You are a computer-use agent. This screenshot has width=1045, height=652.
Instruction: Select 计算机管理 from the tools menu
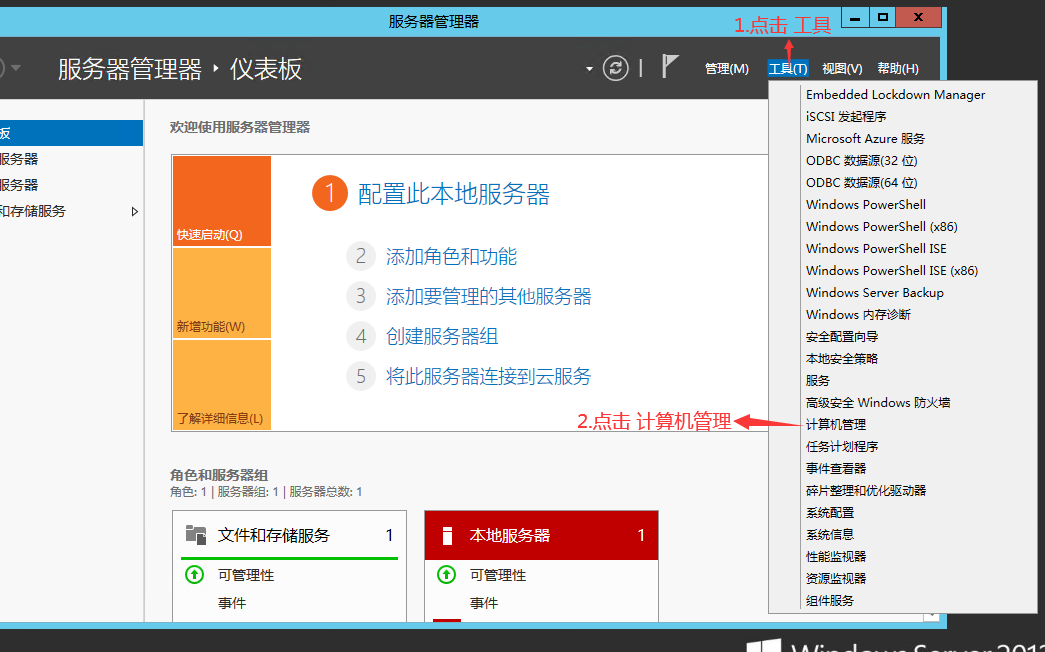coord(836,425)
